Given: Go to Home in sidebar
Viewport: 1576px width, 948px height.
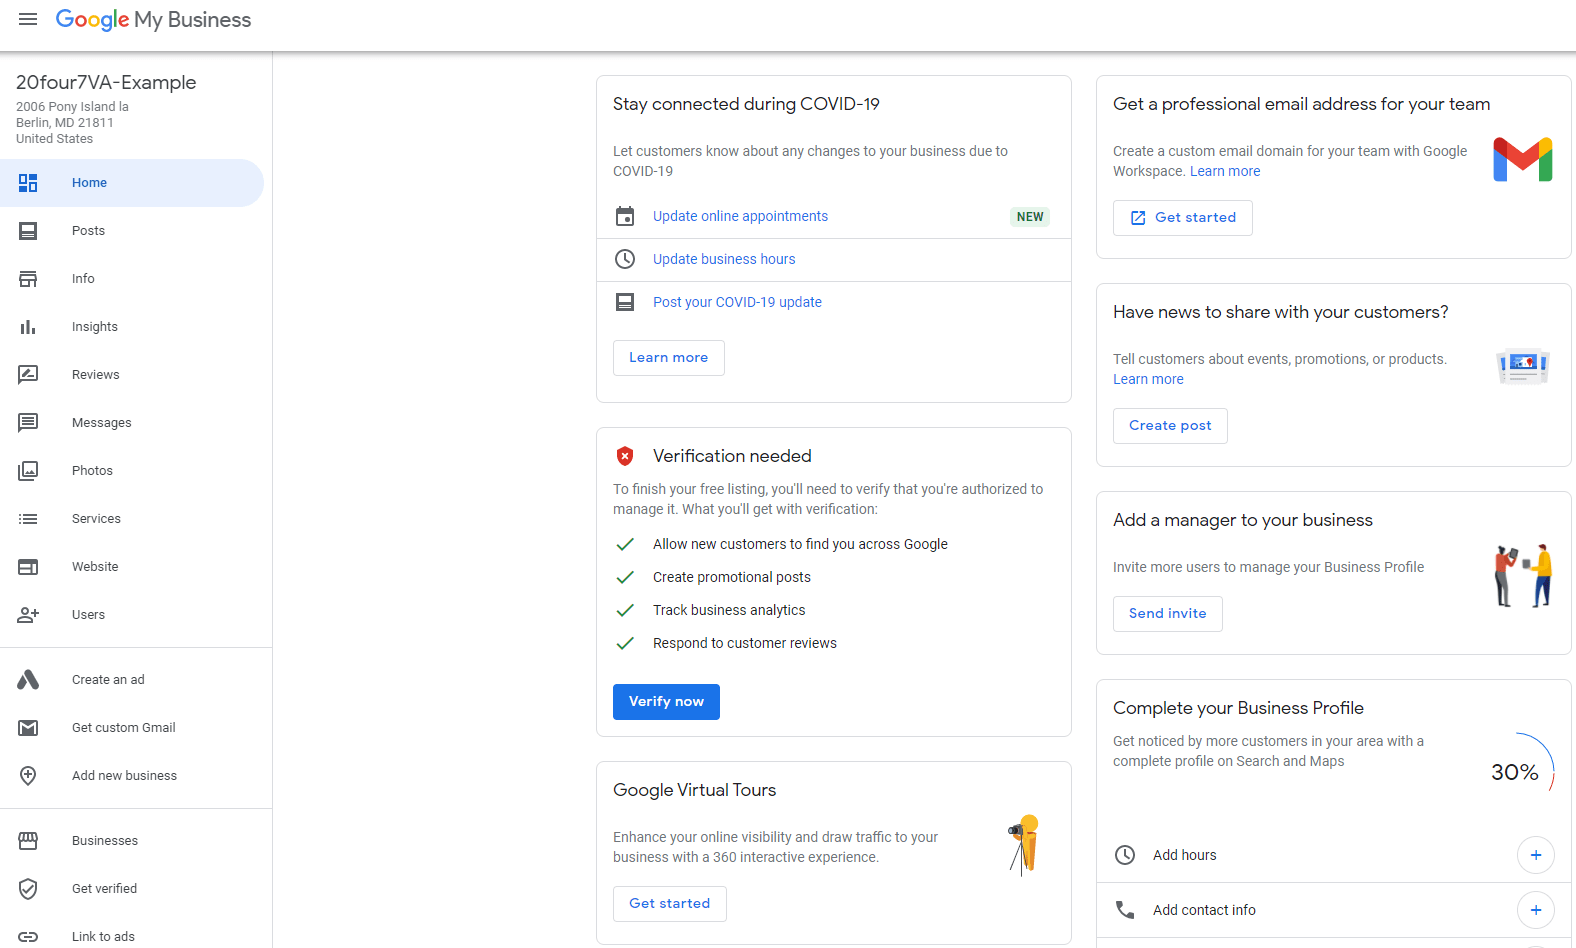Looking at the screenshot, I should click(x=132, y=183).
